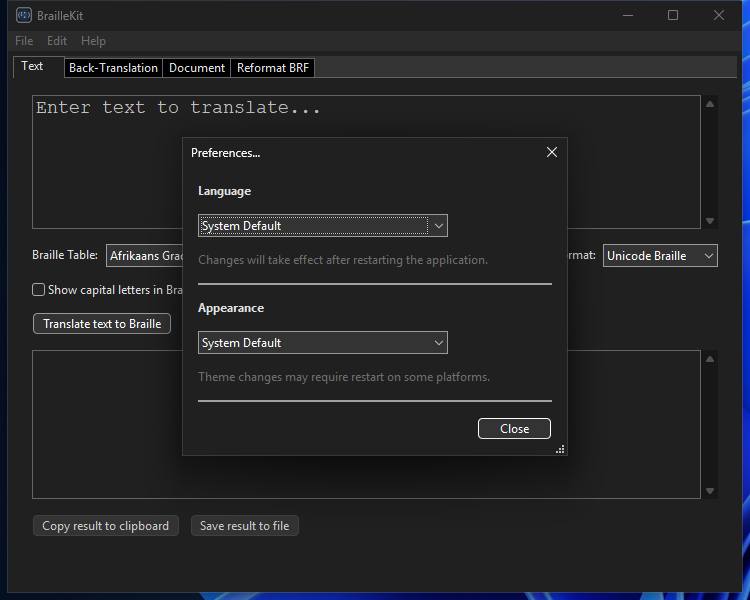Click the Enter text to translate input area
Screen dimensions: 750x600
point(366,162)
